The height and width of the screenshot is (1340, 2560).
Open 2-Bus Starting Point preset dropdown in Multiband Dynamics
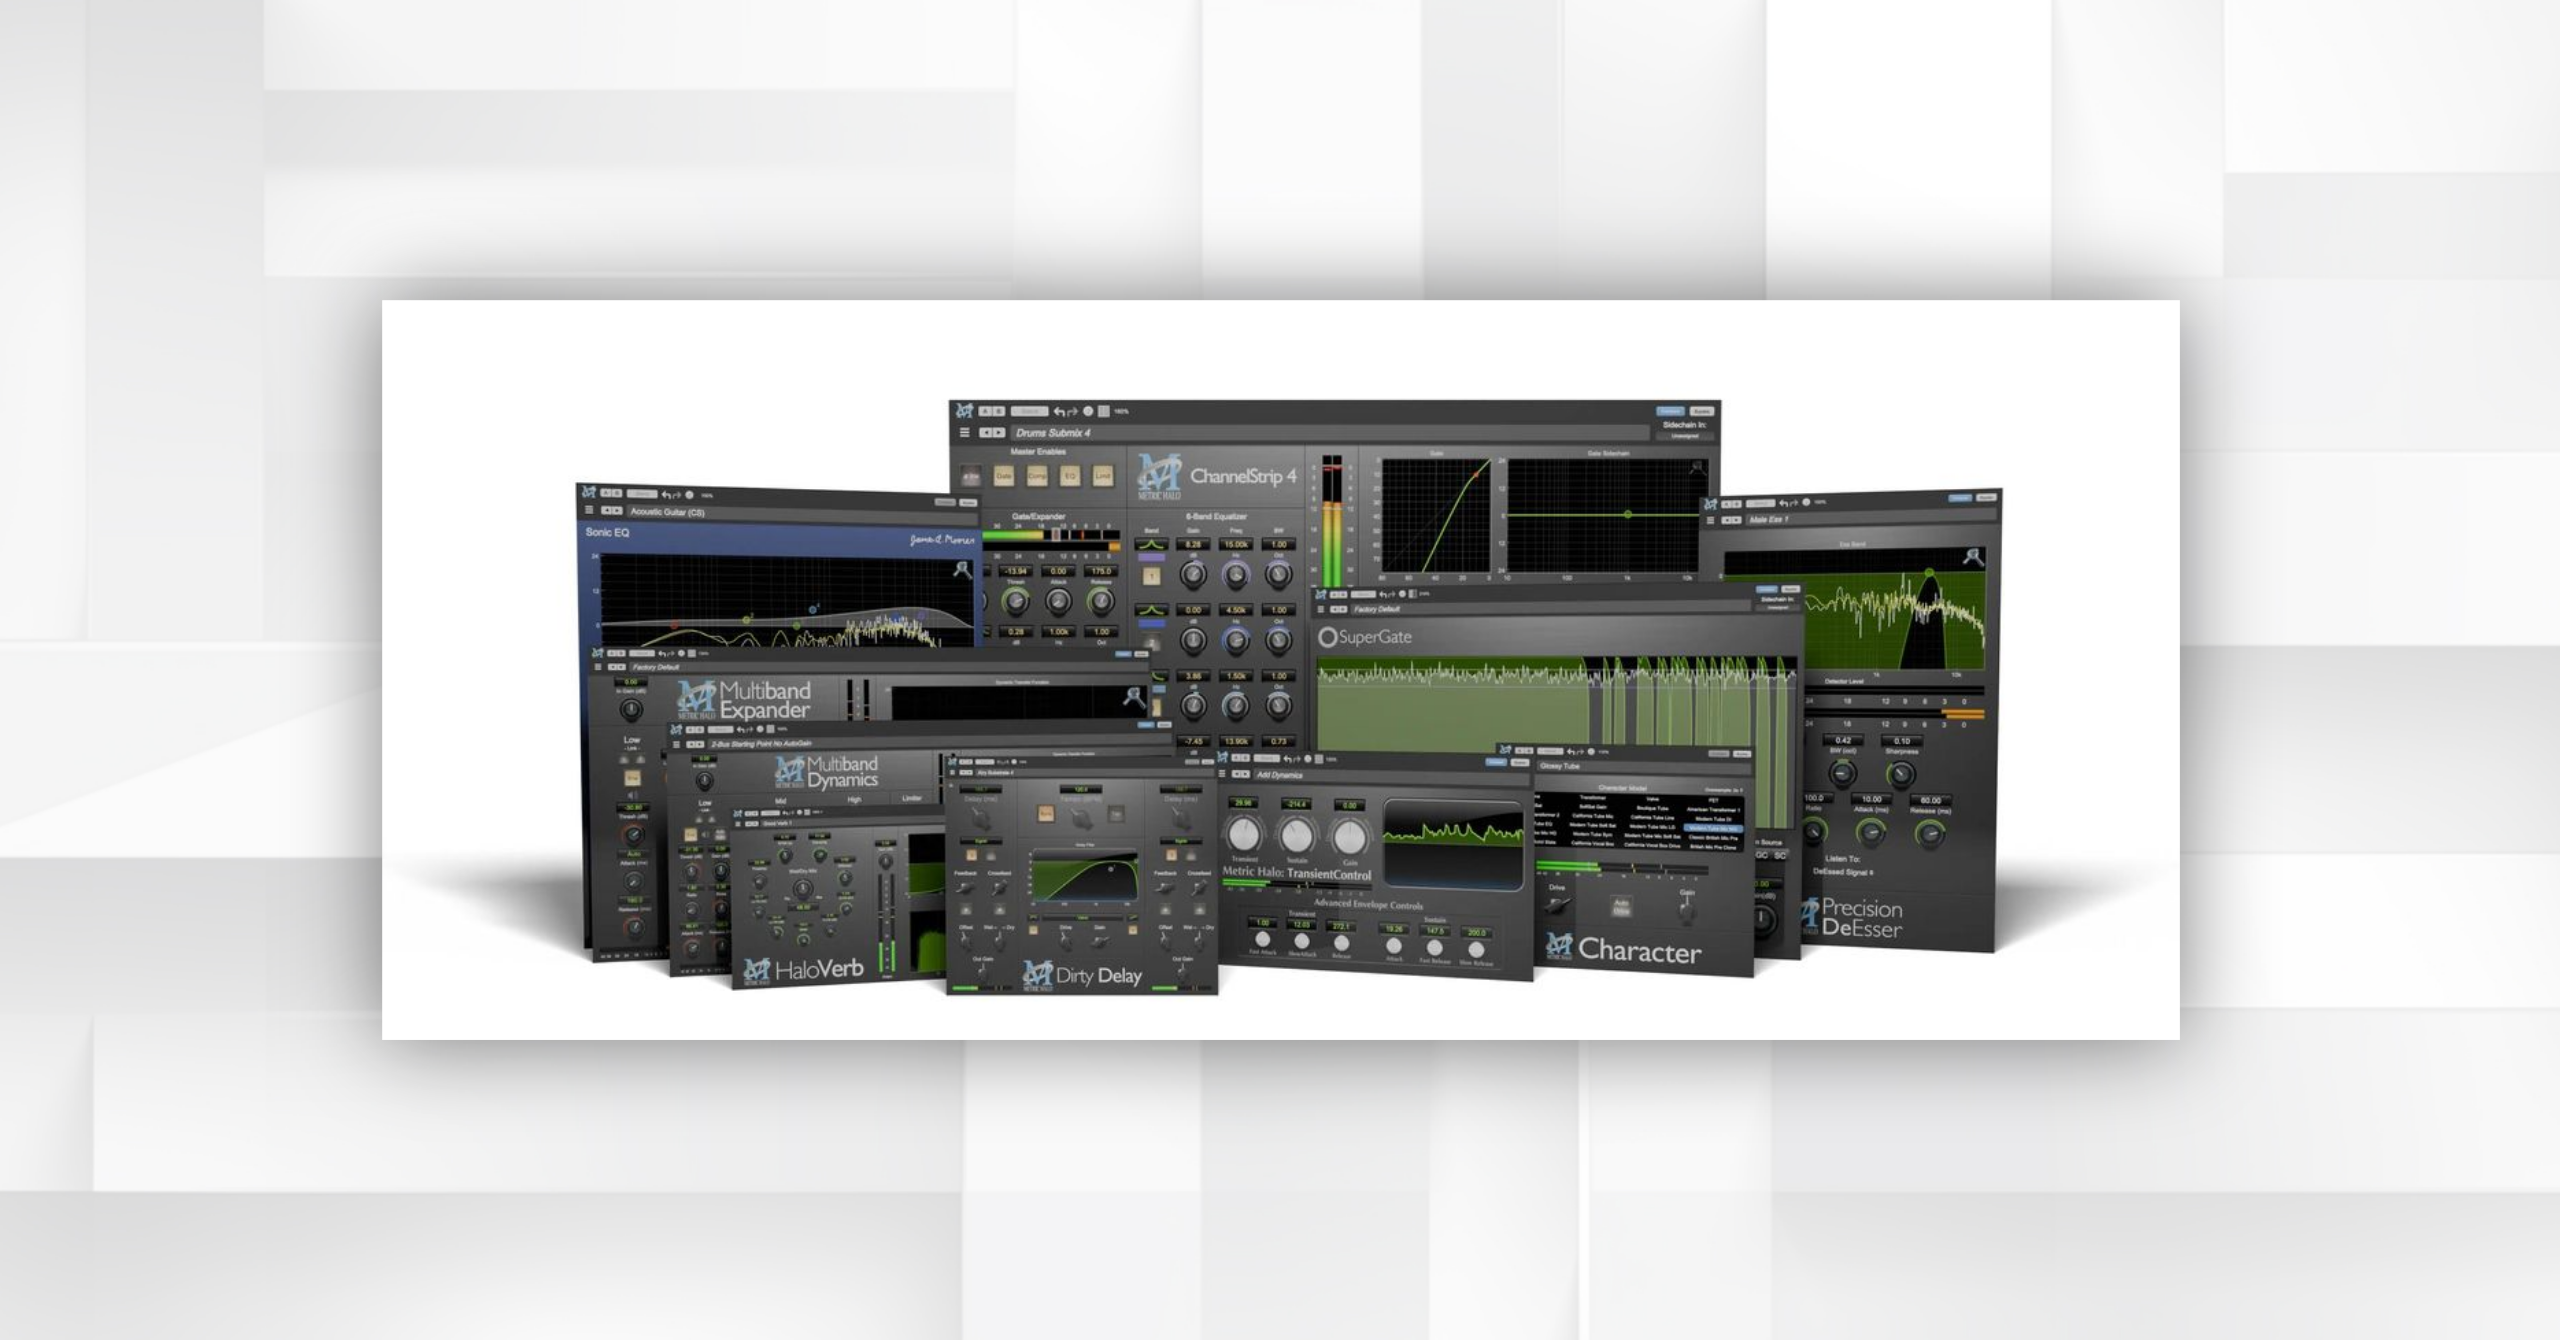click(x=940, y=744)
